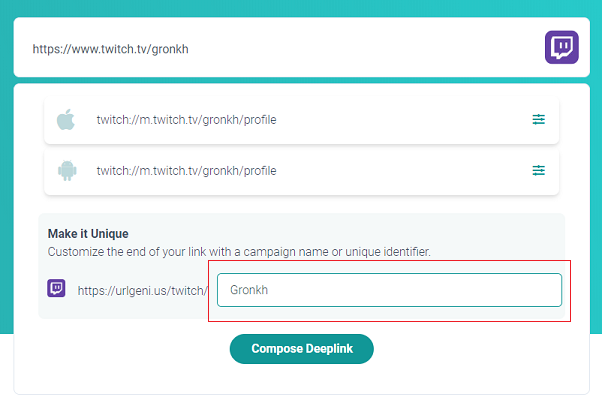
Task: Click the Compose Deeplink button
Action: 301,348
